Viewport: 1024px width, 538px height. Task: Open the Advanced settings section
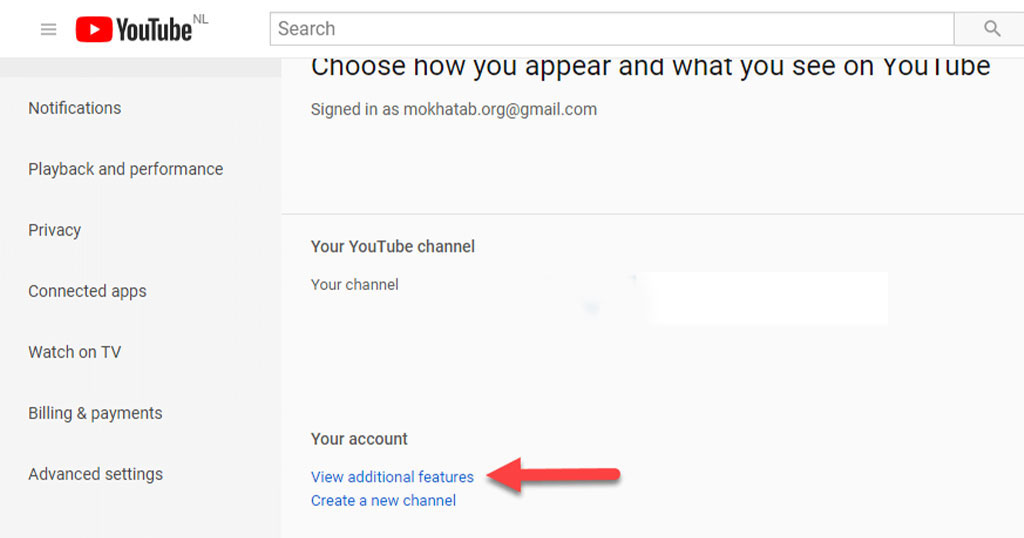[x=95, y=474]
